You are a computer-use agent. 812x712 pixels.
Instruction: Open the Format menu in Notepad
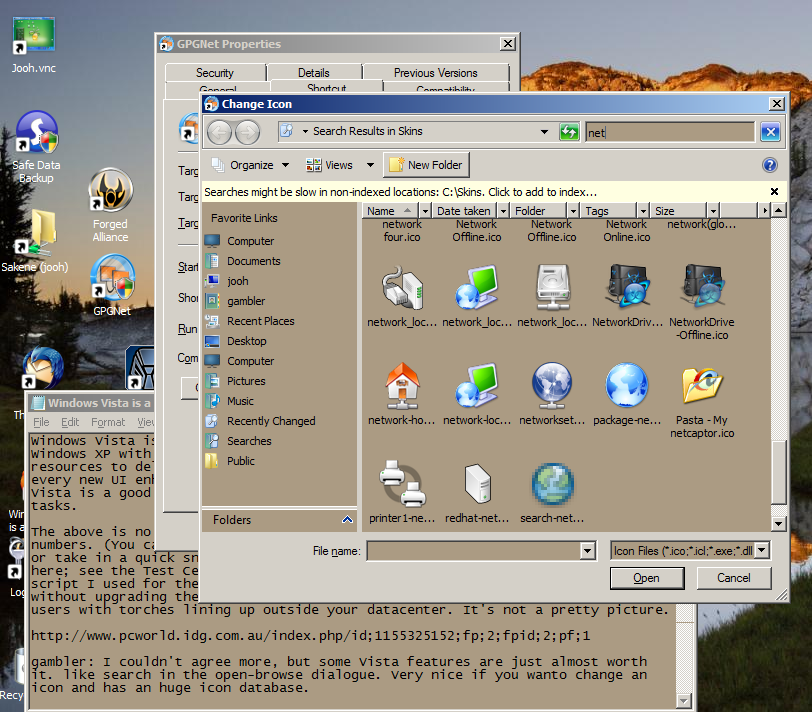[108, 422]
